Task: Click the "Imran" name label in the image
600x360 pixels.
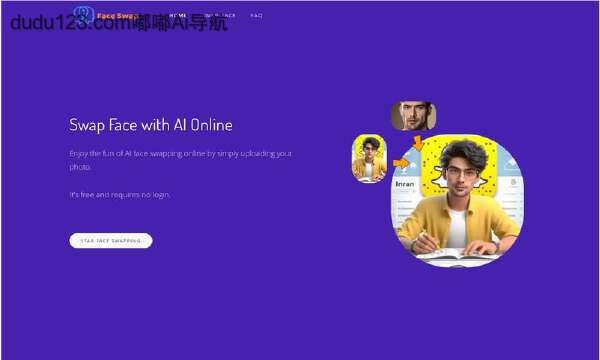Action: [x=404, y=184]
